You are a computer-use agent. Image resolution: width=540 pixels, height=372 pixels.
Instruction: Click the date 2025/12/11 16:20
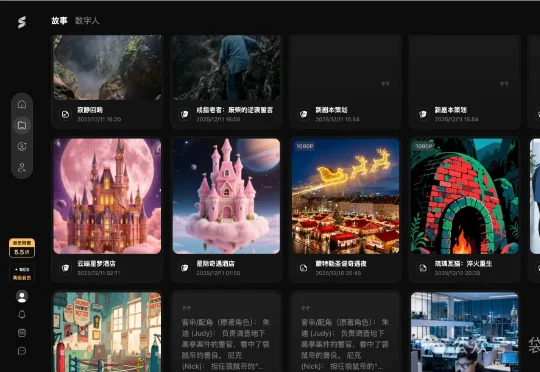coord(99,120)
